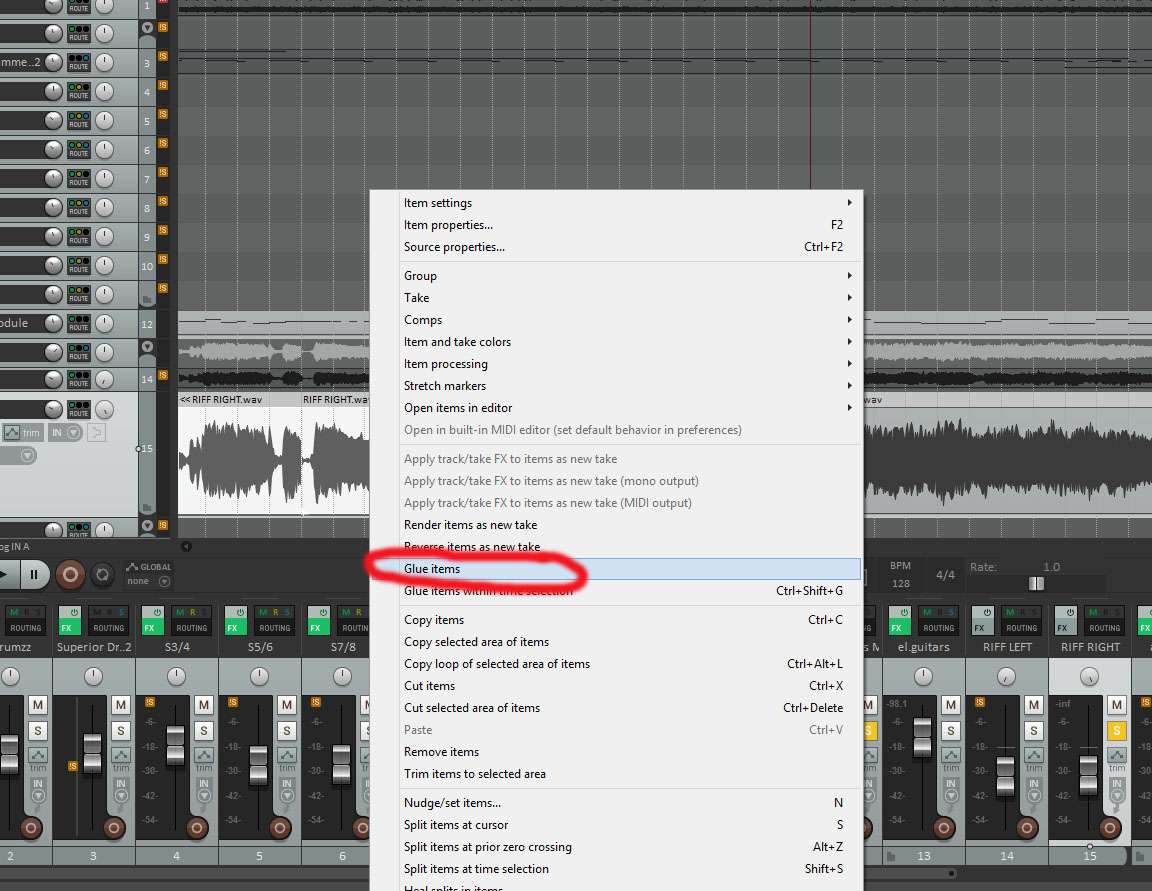Arm record on RIFF RIGHT mixer channel

[1110, 828]
